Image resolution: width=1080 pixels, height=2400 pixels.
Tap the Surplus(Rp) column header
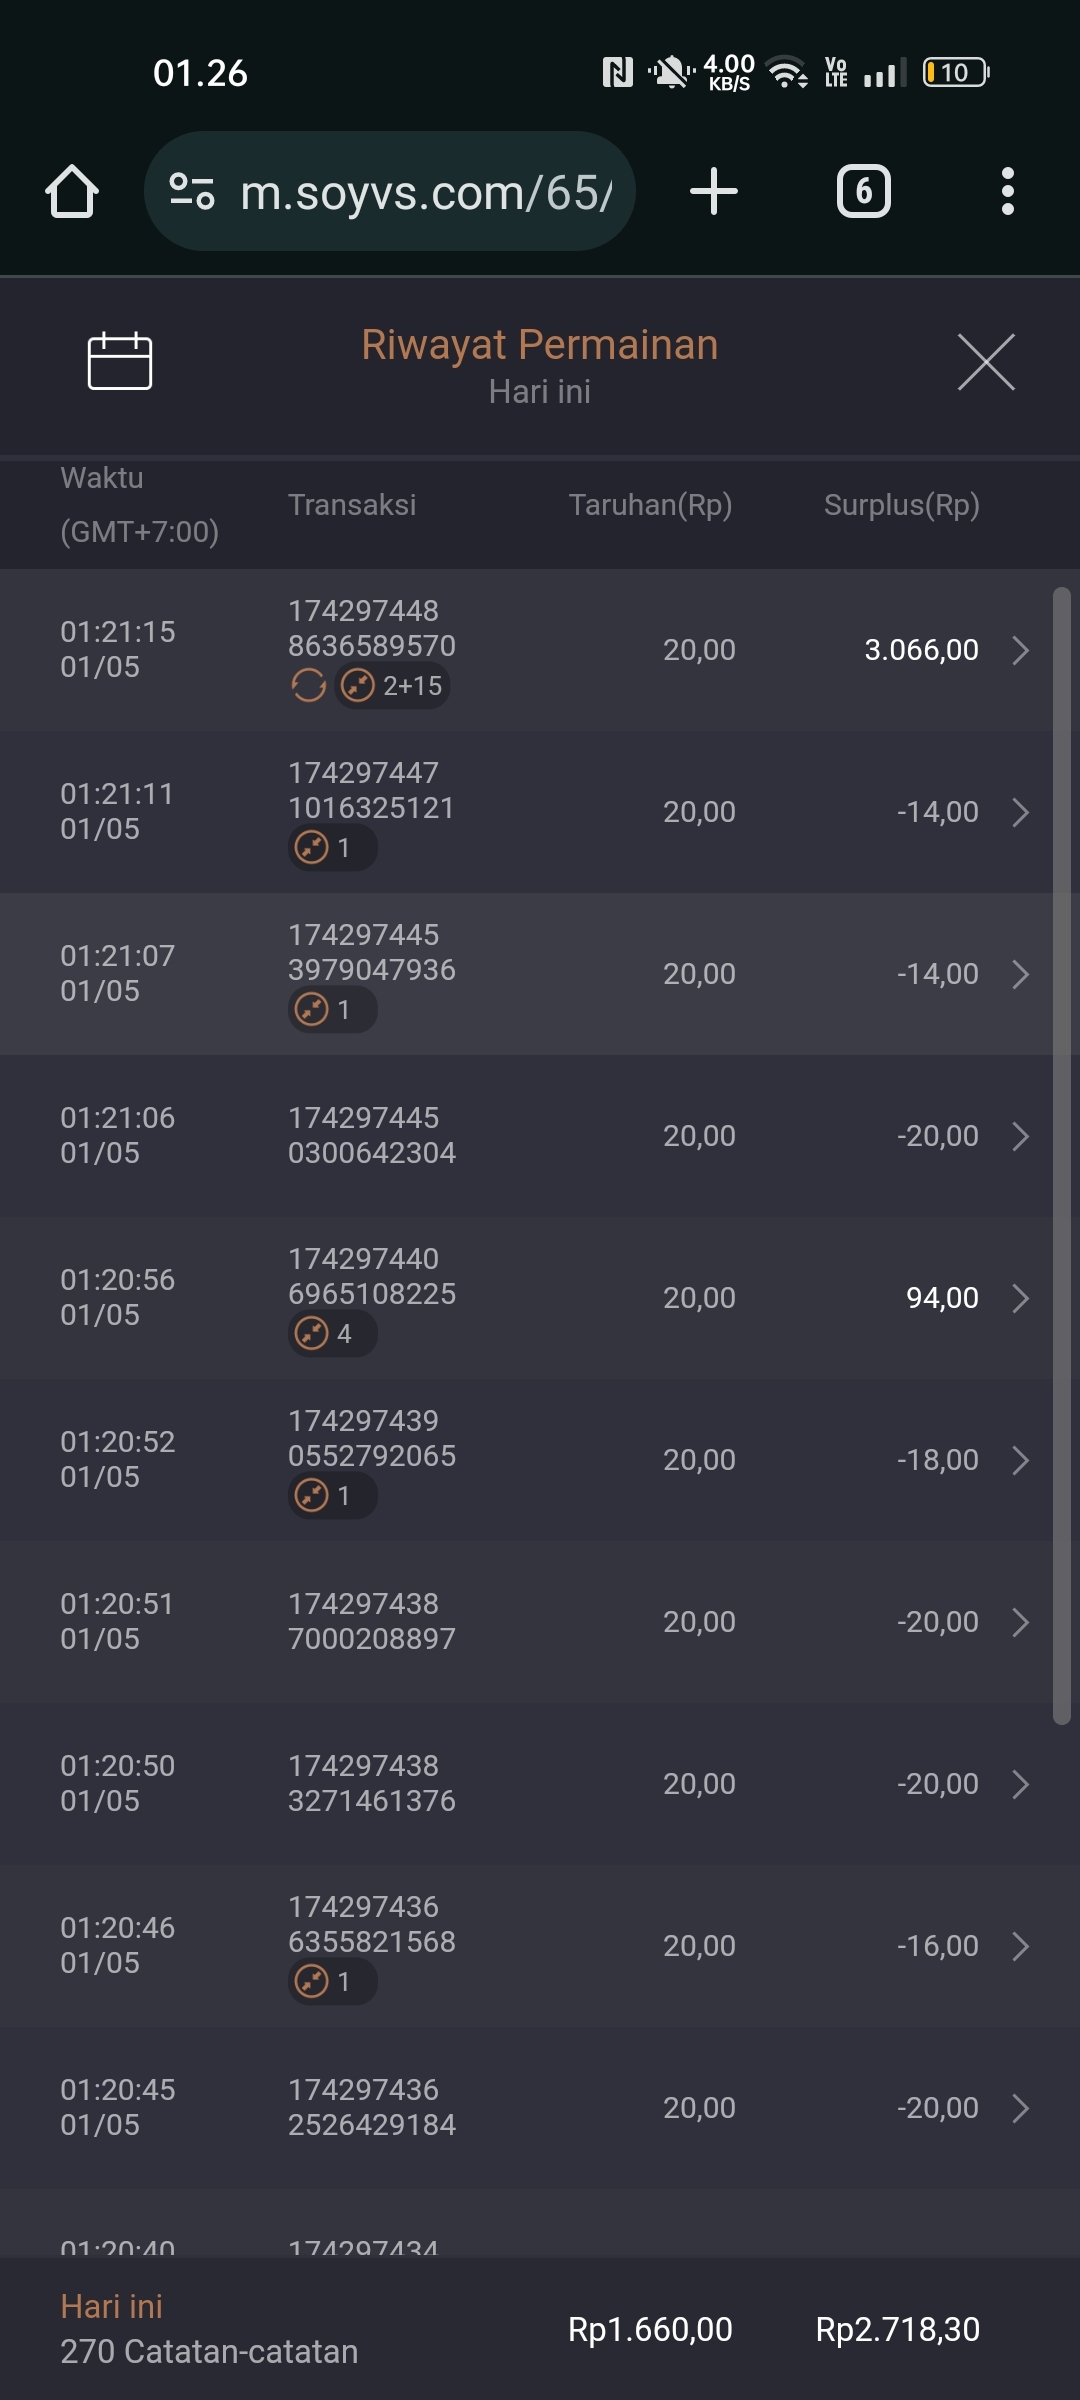coord(901,505)
